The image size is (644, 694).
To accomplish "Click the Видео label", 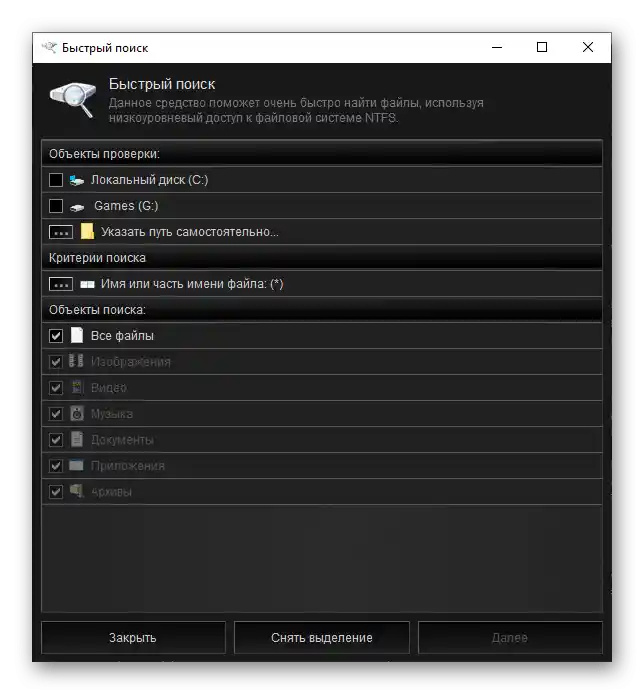I will pyautogui.click(x=109, y=388).
